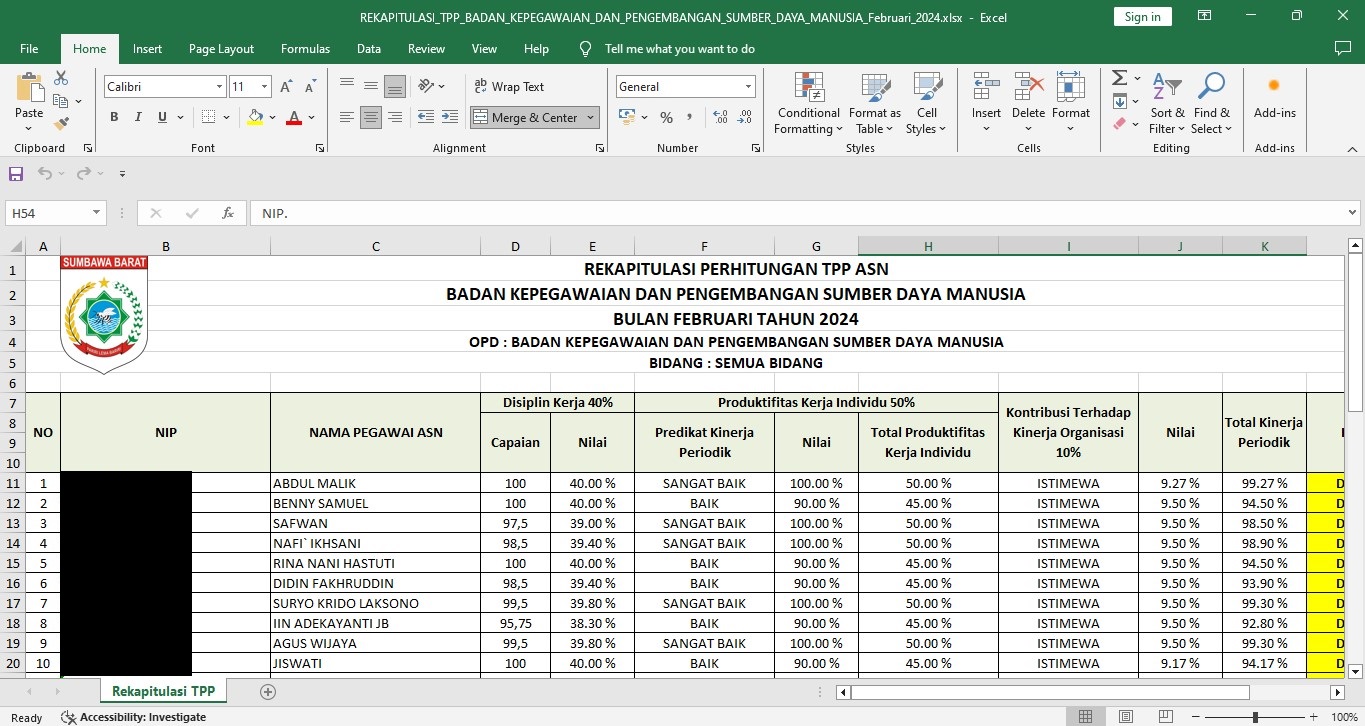
Task: Switch to the Formulas tab
Action: point(305,49)
